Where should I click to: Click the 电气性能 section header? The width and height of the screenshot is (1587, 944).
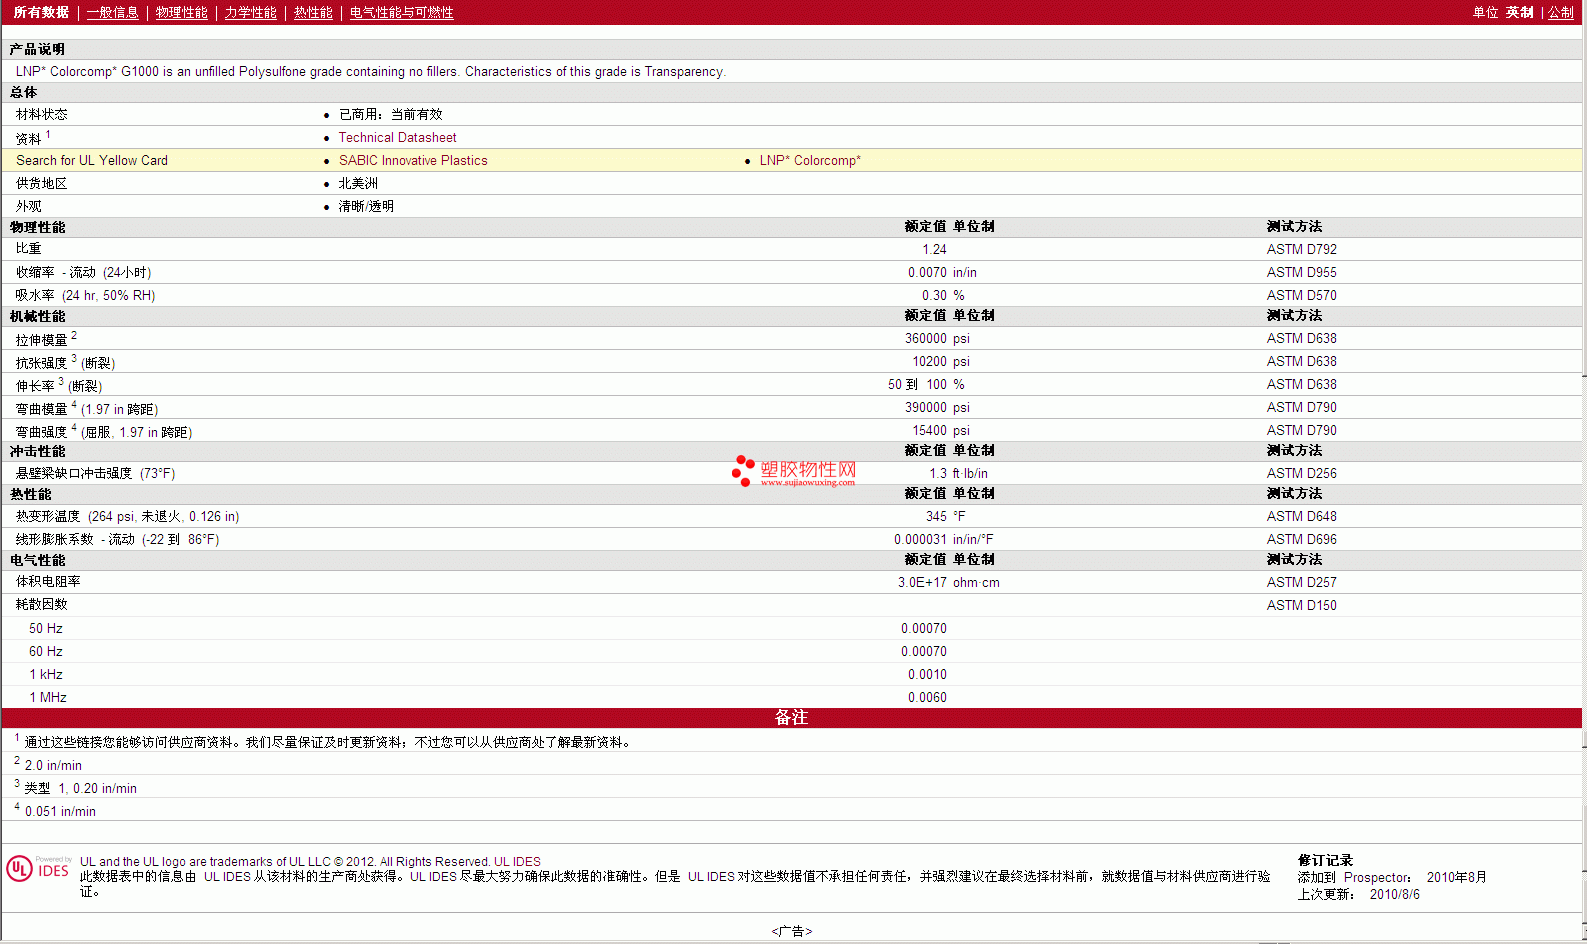click(37, 560)
